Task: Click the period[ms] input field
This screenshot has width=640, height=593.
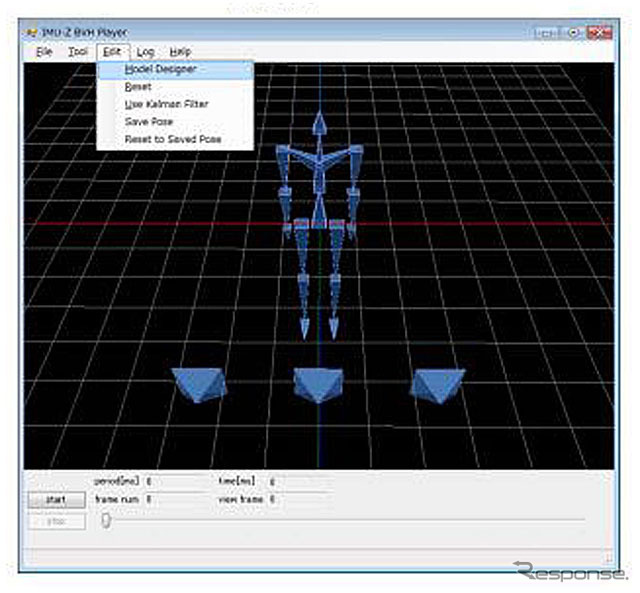Action: pyautogui.click(x=176, y=482)
